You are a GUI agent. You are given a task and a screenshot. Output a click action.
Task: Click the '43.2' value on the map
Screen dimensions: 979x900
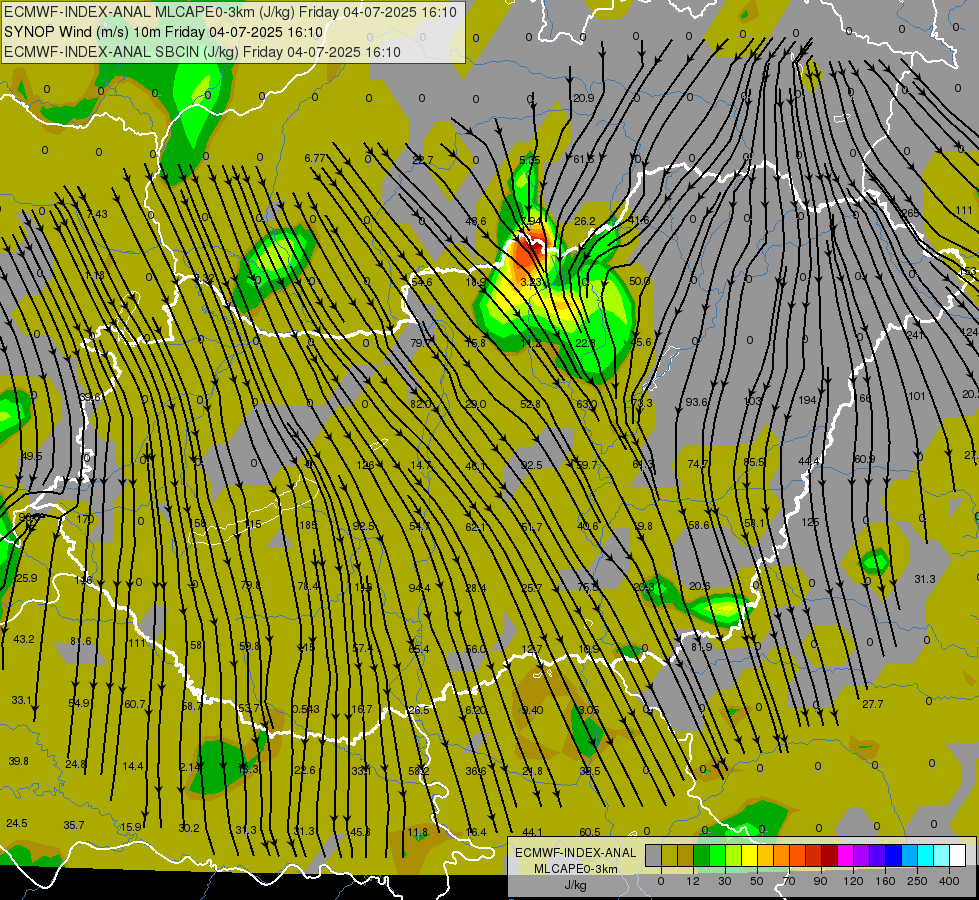tap(24, 639)
